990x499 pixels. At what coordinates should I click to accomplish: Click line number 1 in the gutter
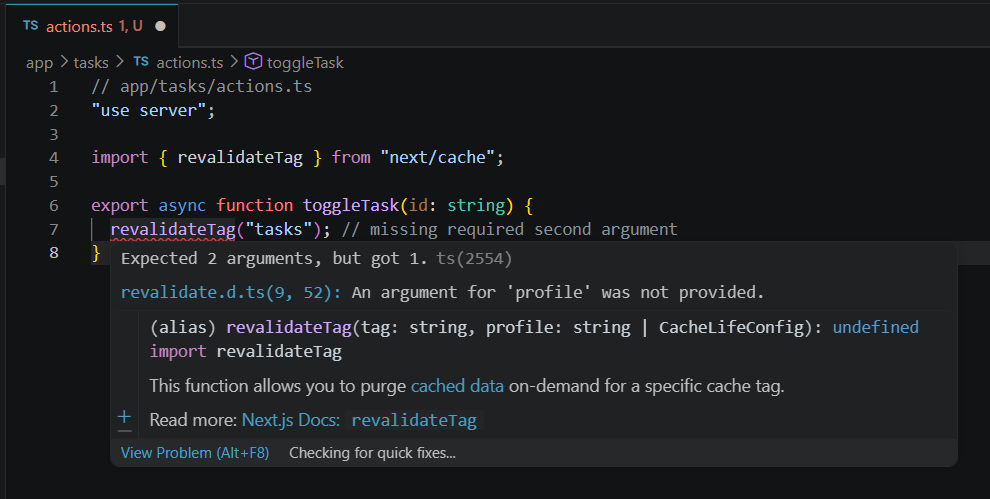(54, 87)
